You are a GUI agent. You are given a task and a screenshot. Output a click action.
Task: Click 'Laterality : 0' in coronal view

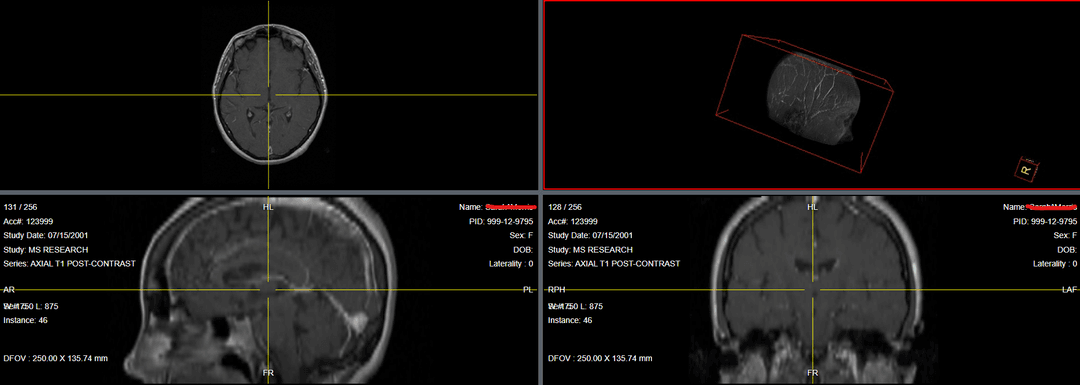coord(1055,264)
